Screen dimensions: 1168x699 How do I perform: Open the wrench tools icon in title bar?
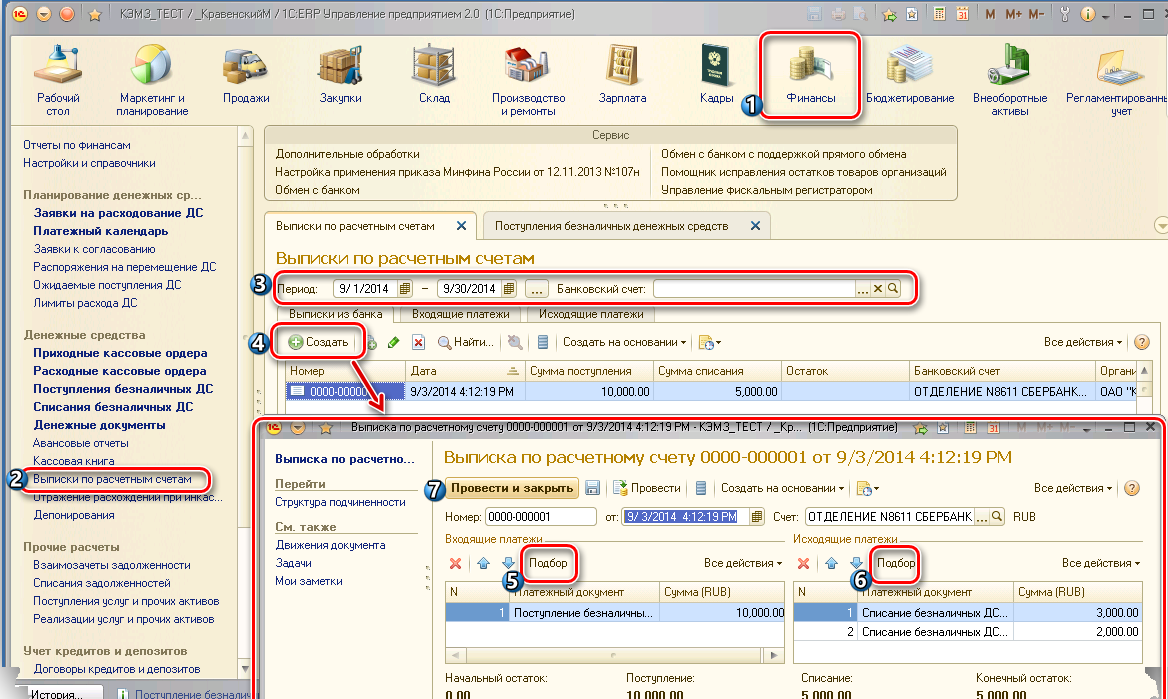[x=1064, y=14]
